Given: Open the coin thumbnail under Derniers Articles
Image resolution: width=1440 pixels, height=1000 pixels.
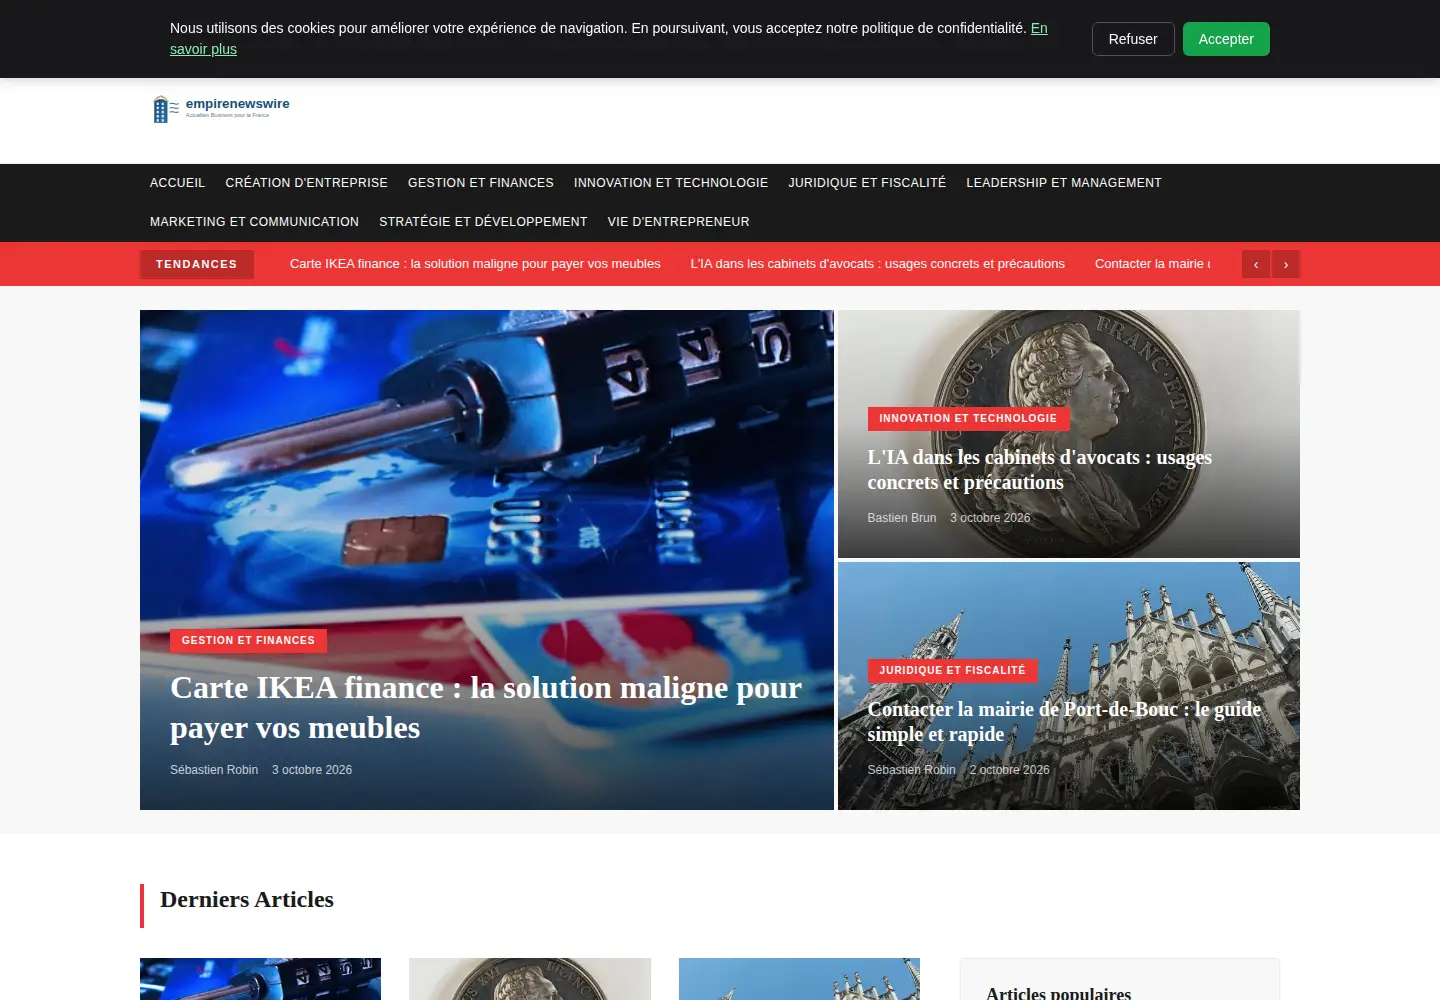Looking at the screenshot, I should tap(530, 979).
